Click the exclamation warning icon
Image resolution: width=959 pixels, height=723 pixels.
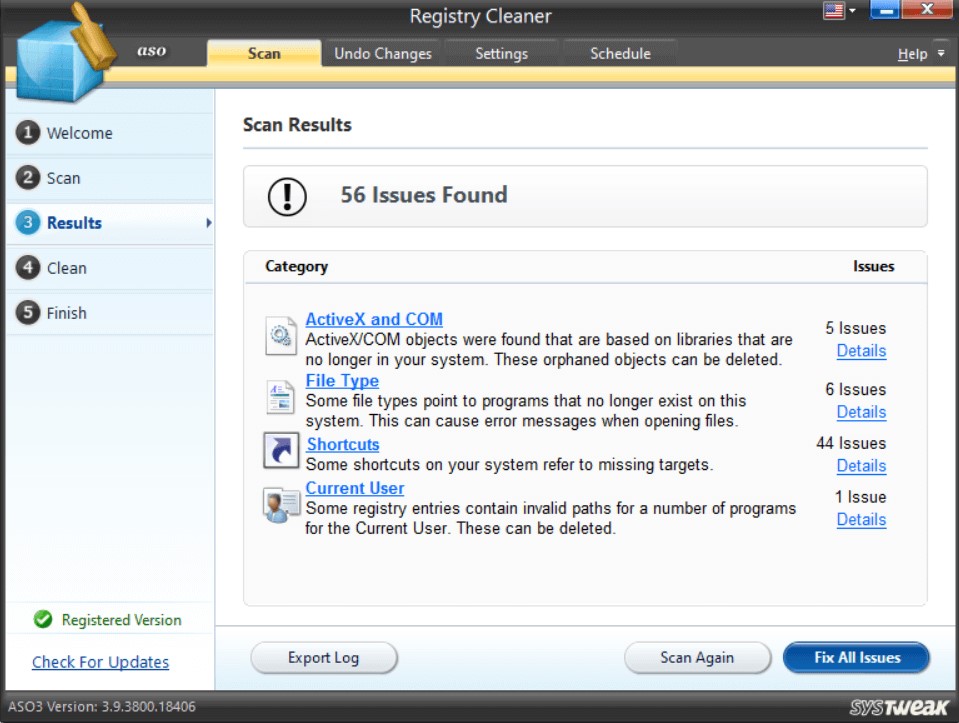click(287, 196)
